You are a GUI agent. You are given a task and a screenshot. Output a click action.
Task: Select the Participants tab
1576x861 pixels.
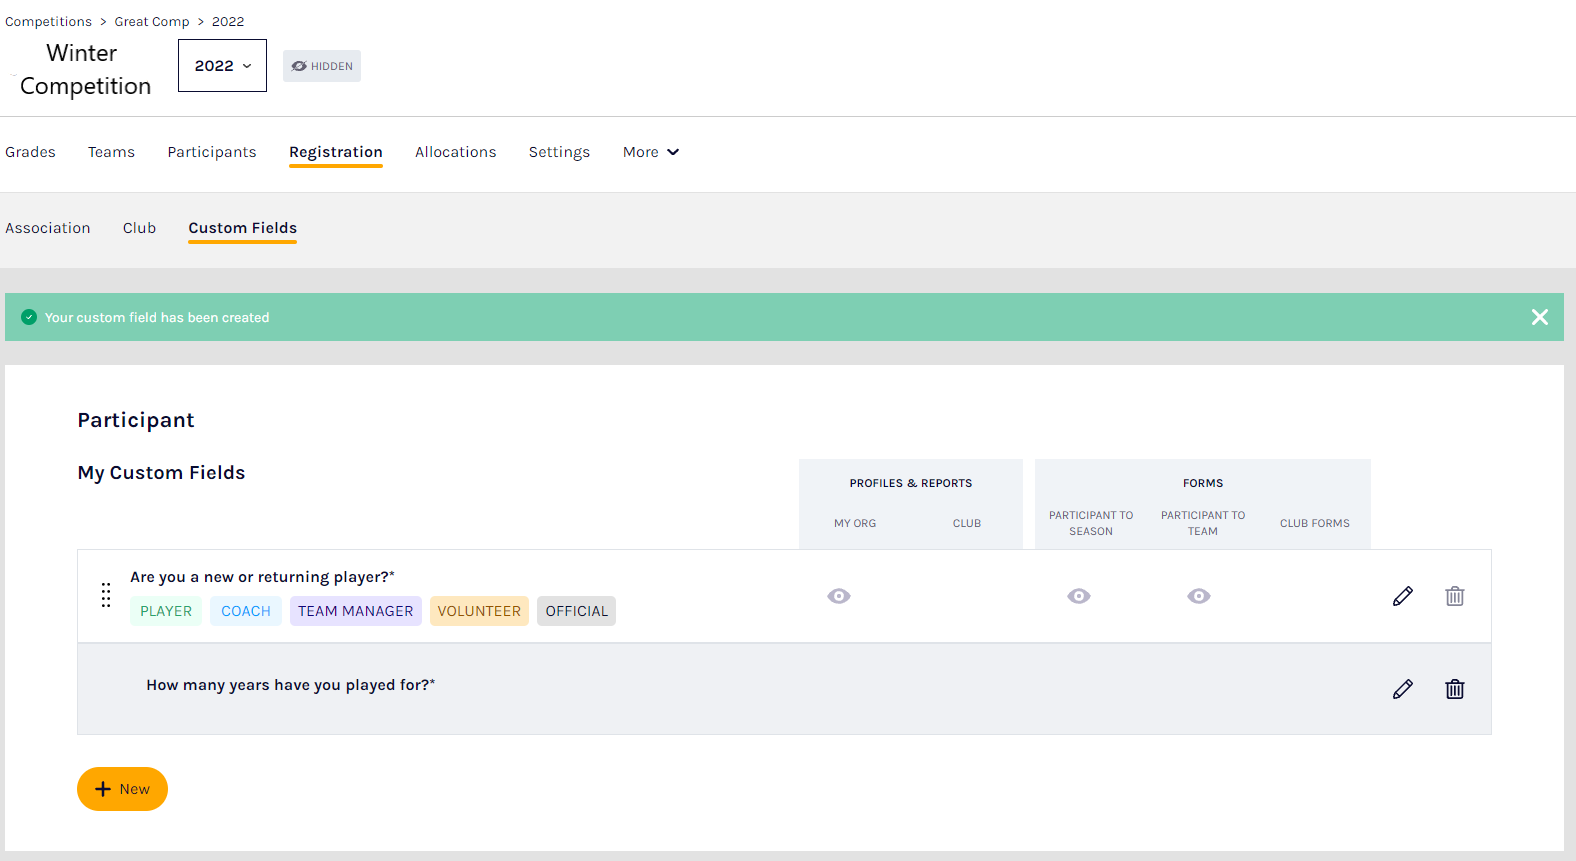[211, 152]
